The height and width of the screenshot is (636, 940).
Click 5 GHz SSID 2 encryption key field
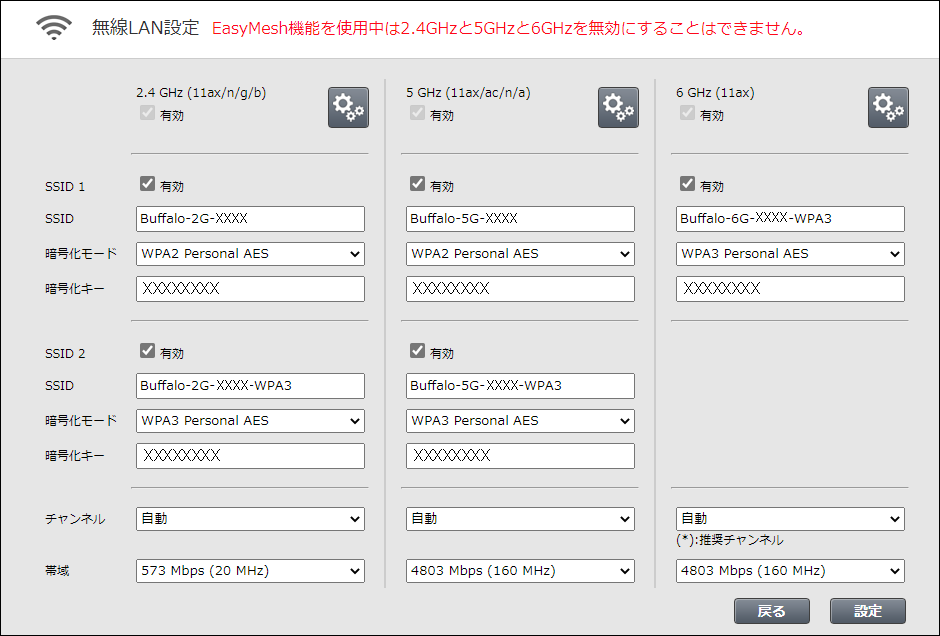[x=520, y=456]
